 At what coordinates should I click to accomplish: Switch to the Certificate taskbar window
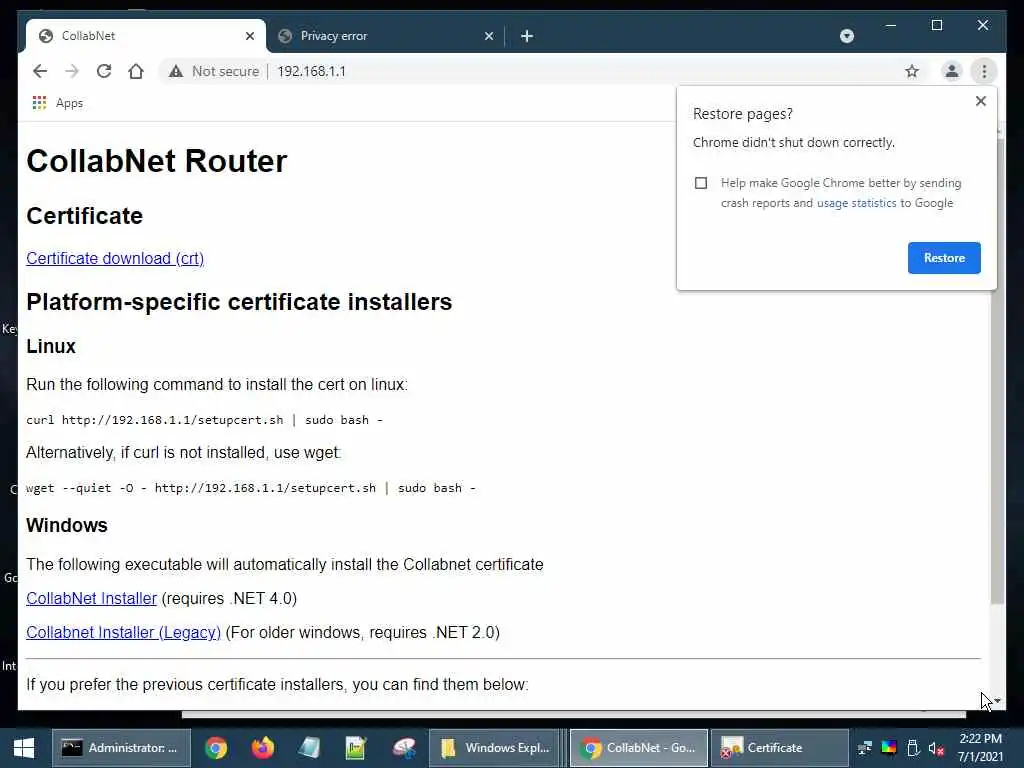(x=779, y=748)
